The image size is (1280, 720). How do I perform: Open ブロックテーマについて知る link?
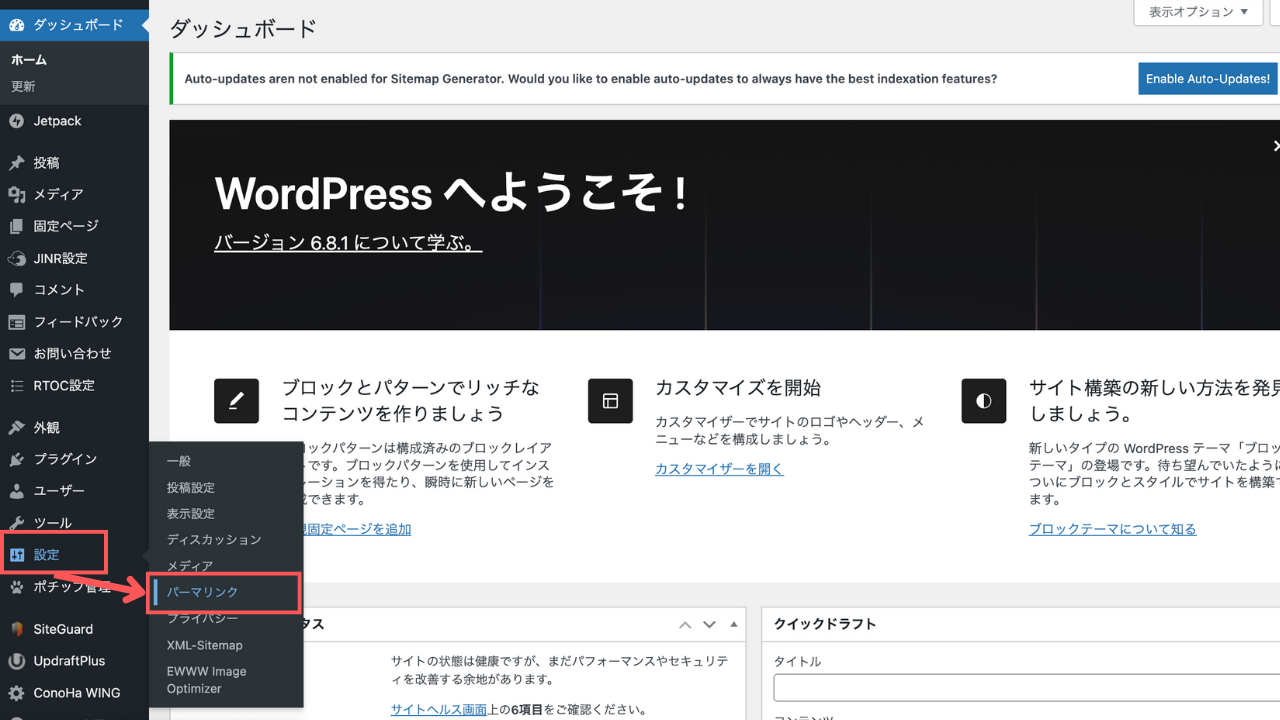click(x=1112, y=529)
